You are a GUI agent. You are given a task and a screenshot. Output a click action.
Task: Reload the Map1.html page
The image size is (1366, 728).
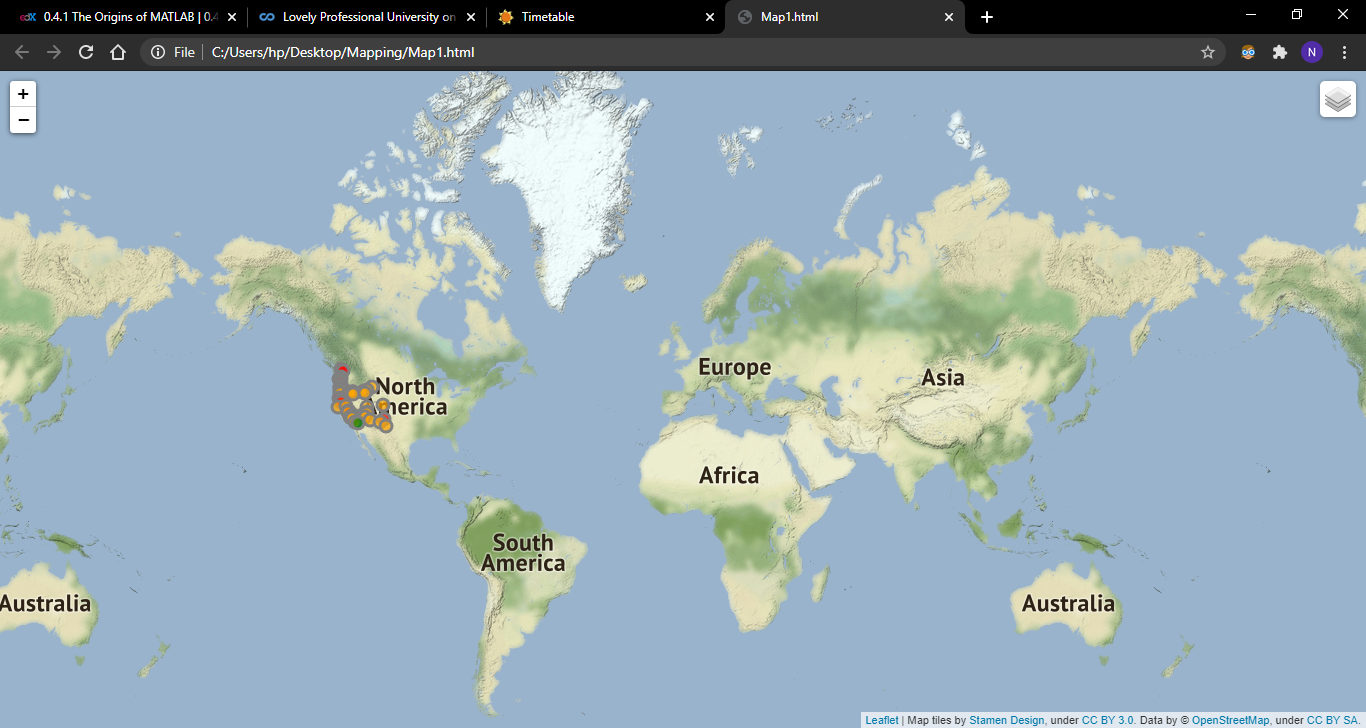coord(85,51)
